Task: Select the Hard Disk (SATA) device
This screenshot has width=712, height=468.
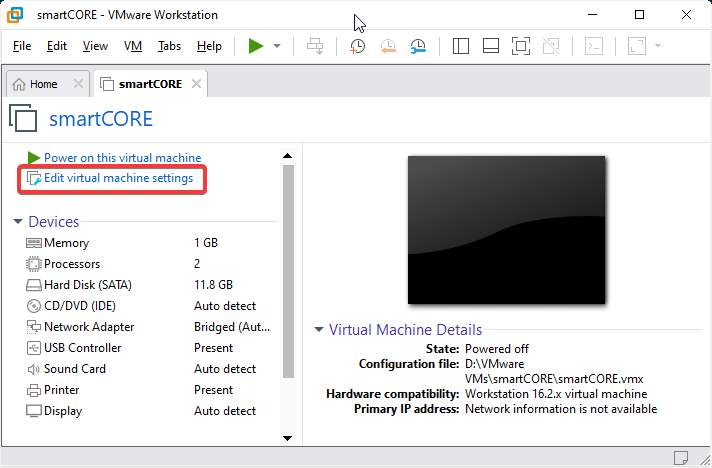Action: (148, 285)
